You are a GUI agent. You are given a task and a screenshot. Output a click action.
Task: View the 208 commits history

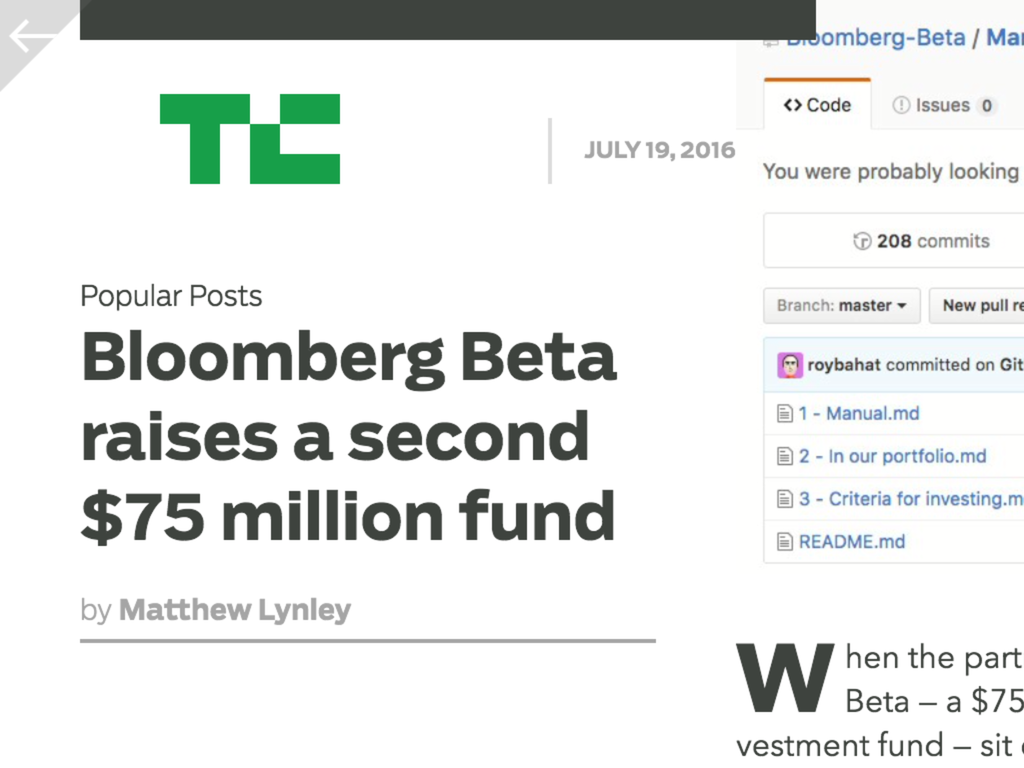(932, 241)
